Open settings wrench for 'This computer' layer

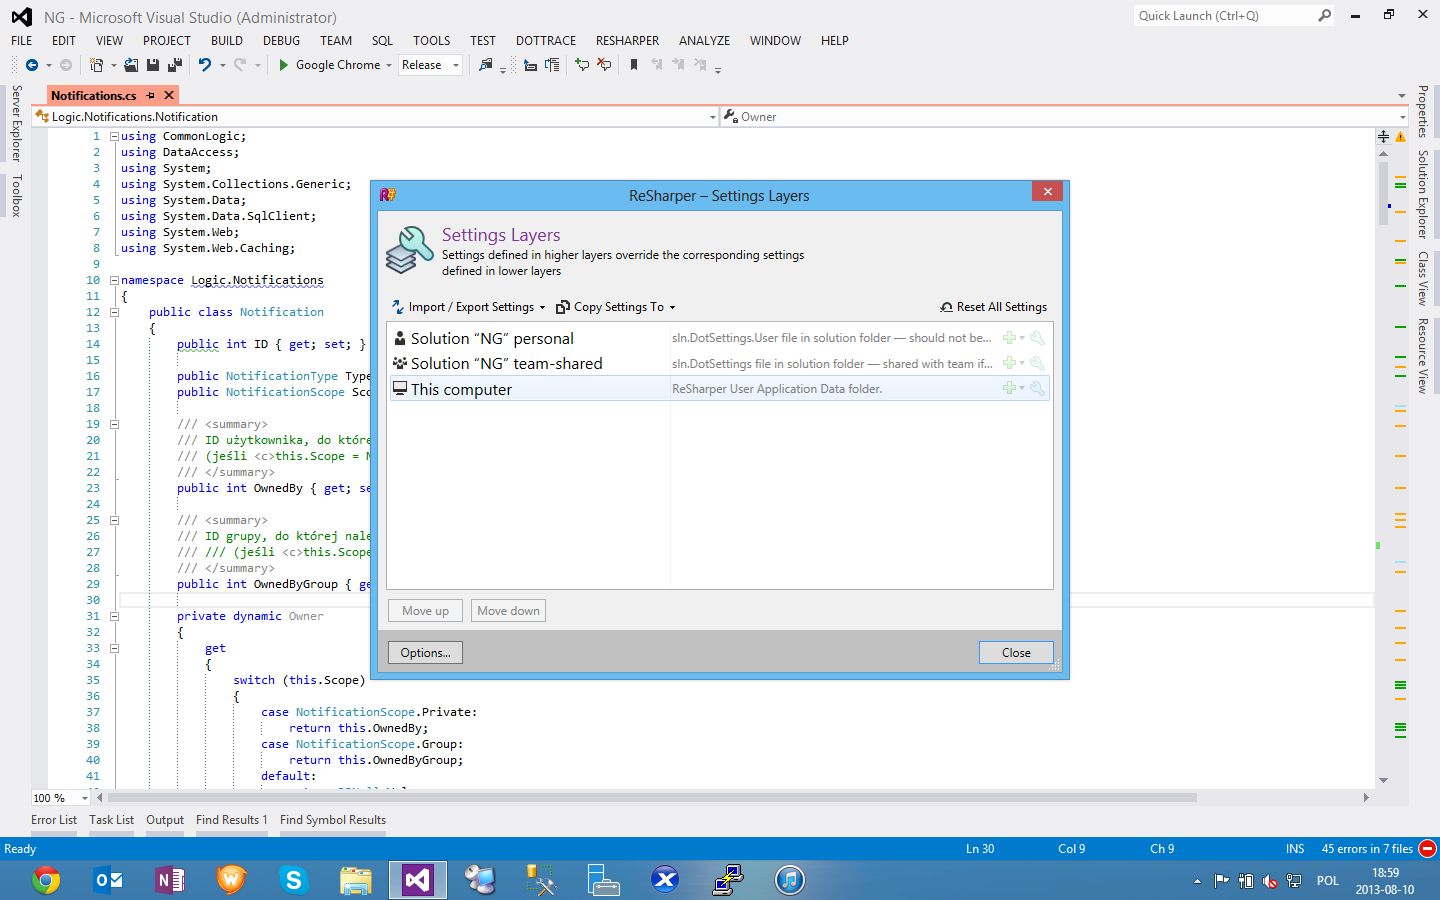coord(1037,388)
